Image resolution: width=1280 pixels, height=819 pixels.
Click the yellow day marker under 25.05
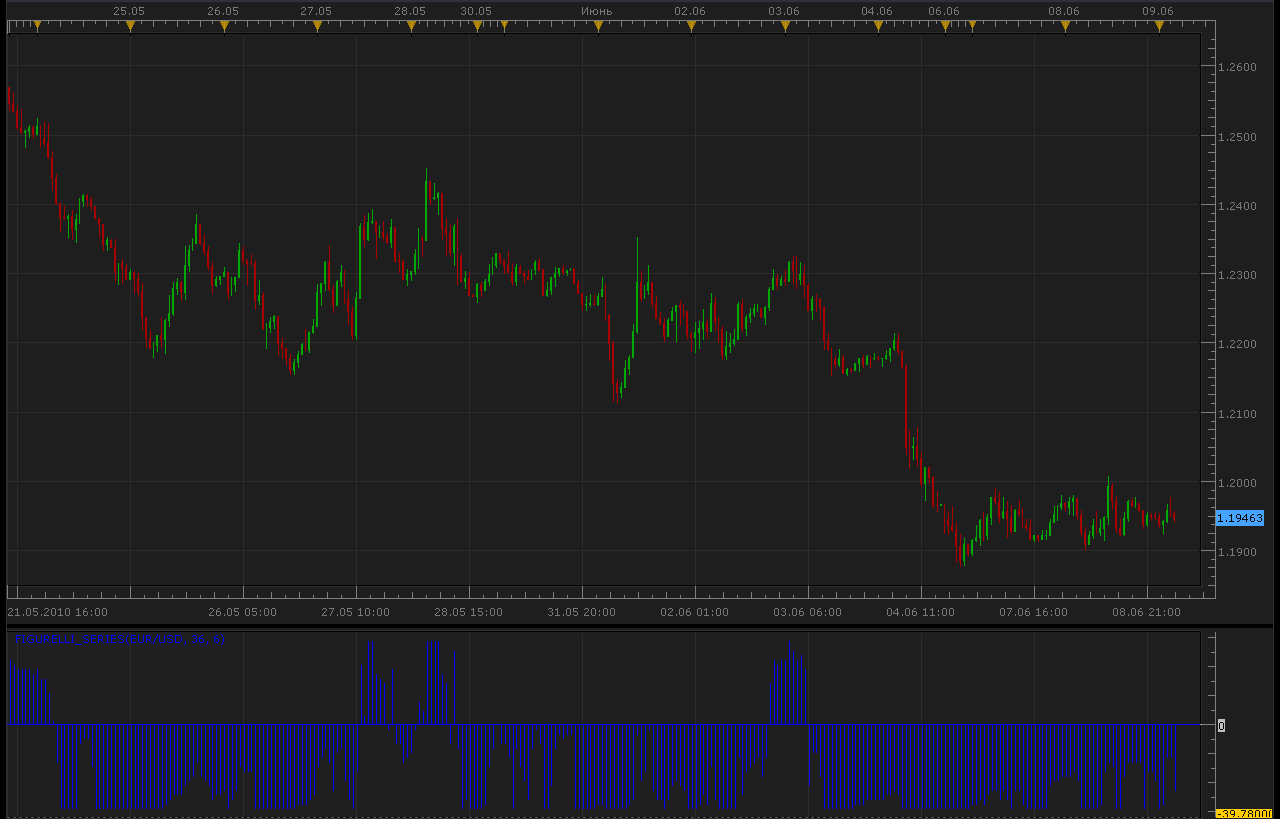(x=130, y=27)
